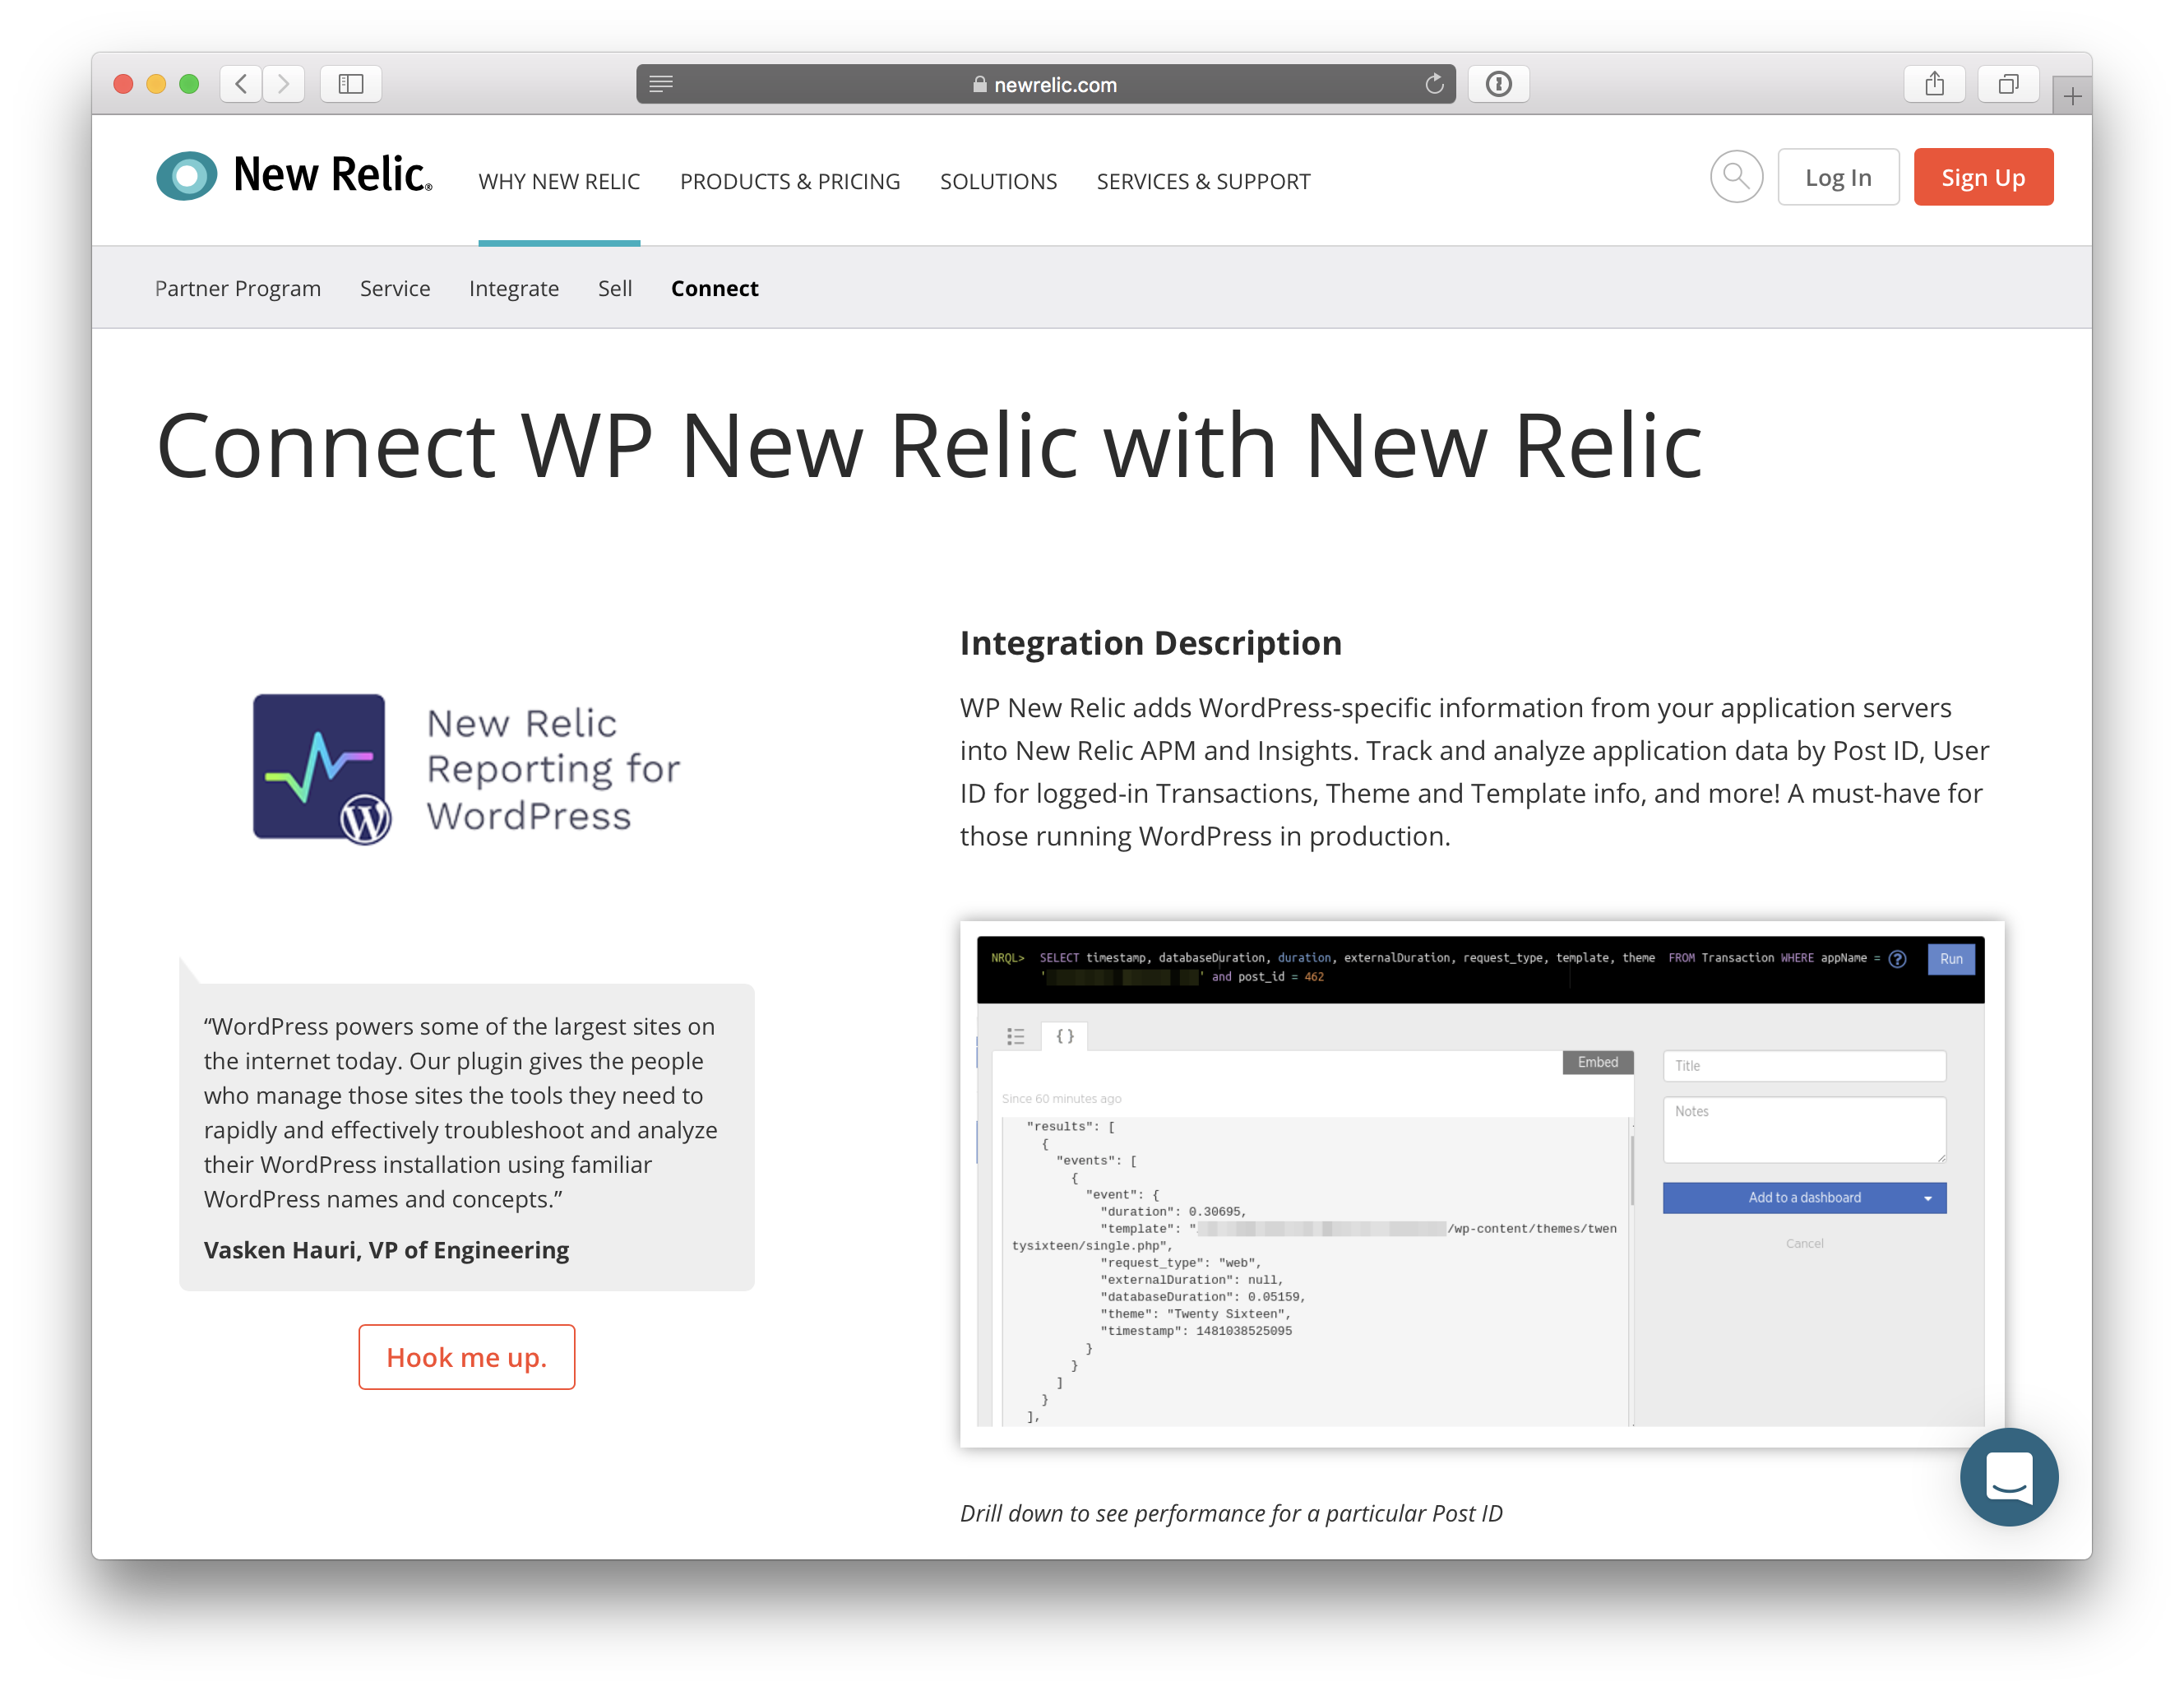Viewport: 2184px width, 1691px height.
Task: Click the NRQL query screenshot thumbnail
Action: pyautogui.click(x=1481, y=1183)
